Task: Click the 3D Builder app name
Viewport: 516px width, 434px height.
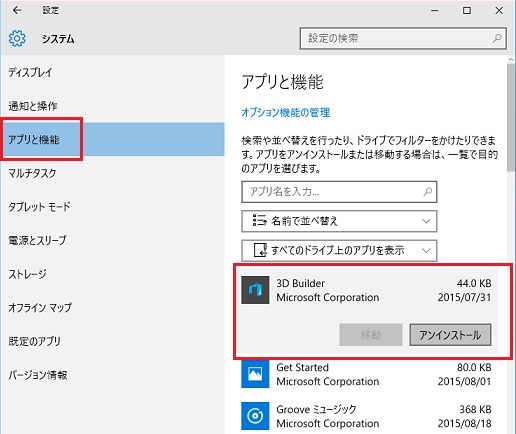Action: pyautogui.click(x=300, y=283)
